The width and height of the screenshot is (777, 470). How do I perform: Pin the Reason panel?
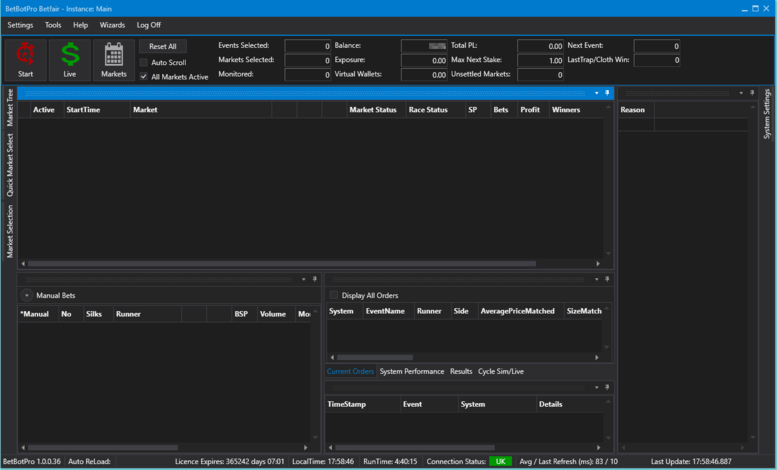tap(752, 93)
